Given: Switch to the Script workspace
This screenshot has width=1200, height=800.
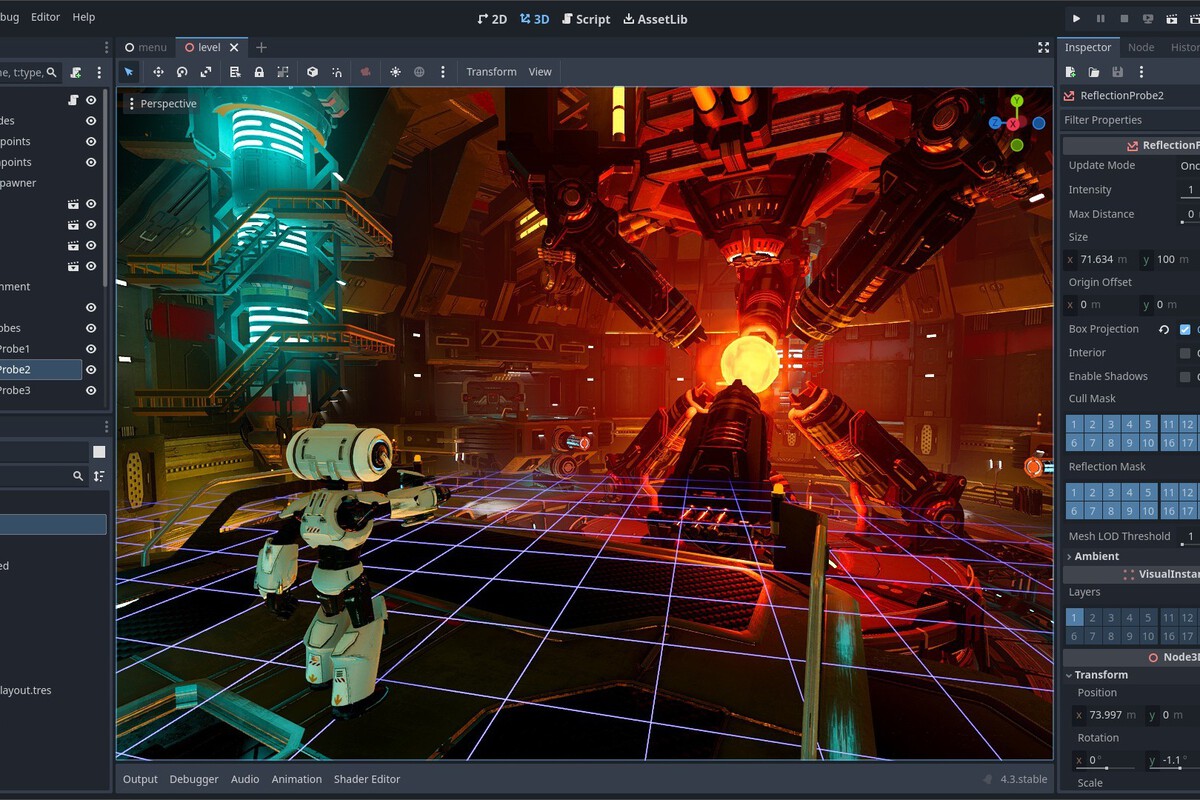Looking at the screenshot, I should 585,18.
